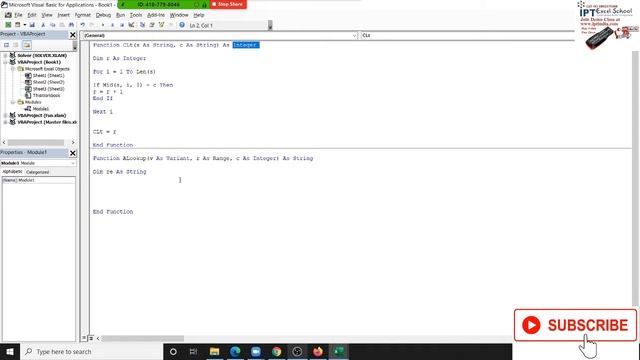Screen dimensions: 640x360
Task: Click the Undo toolbar icon
Action: 82,25
